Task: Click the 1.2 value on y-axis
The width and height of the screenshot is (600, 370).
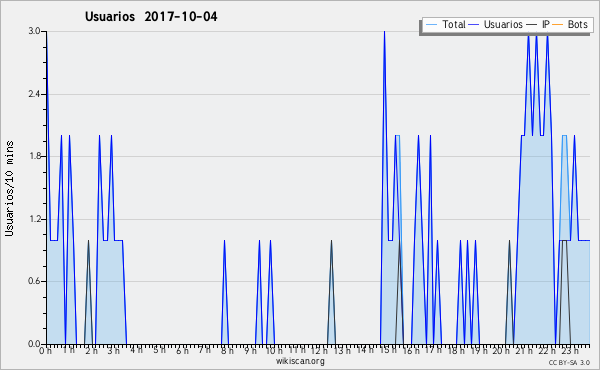Action: 35,219
